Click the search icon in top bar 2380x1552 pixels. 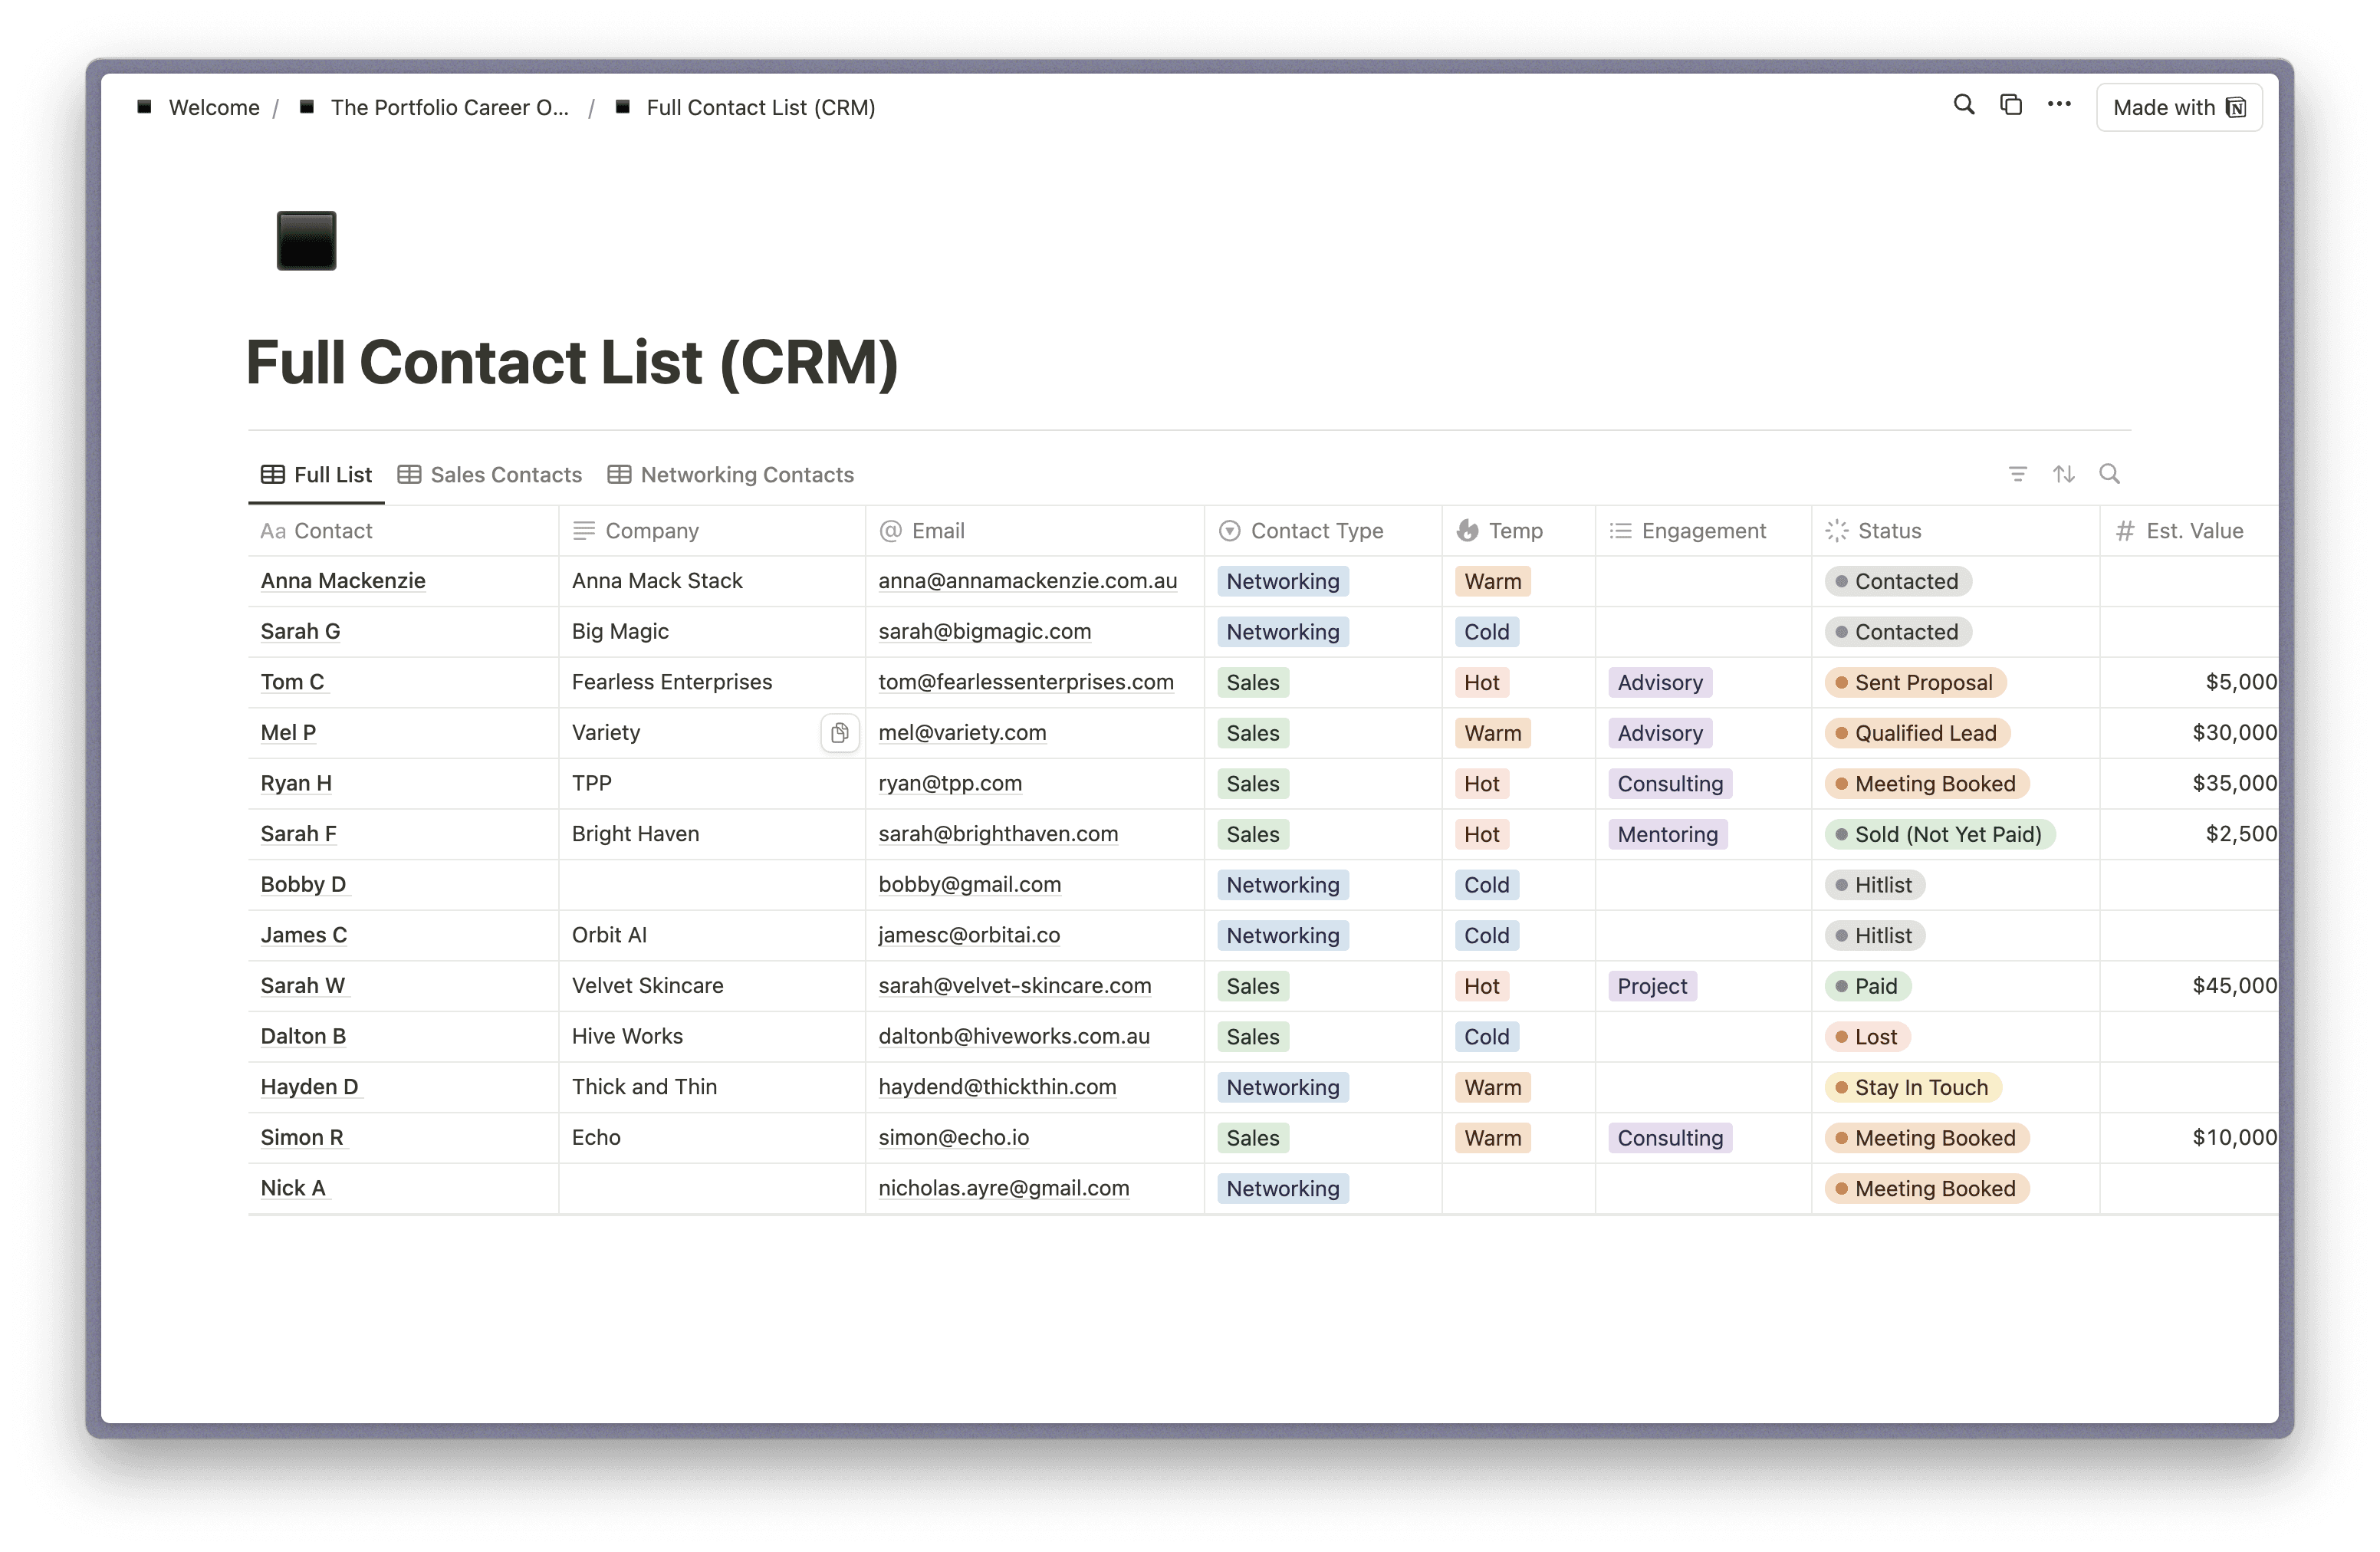tap(1963, 105)
